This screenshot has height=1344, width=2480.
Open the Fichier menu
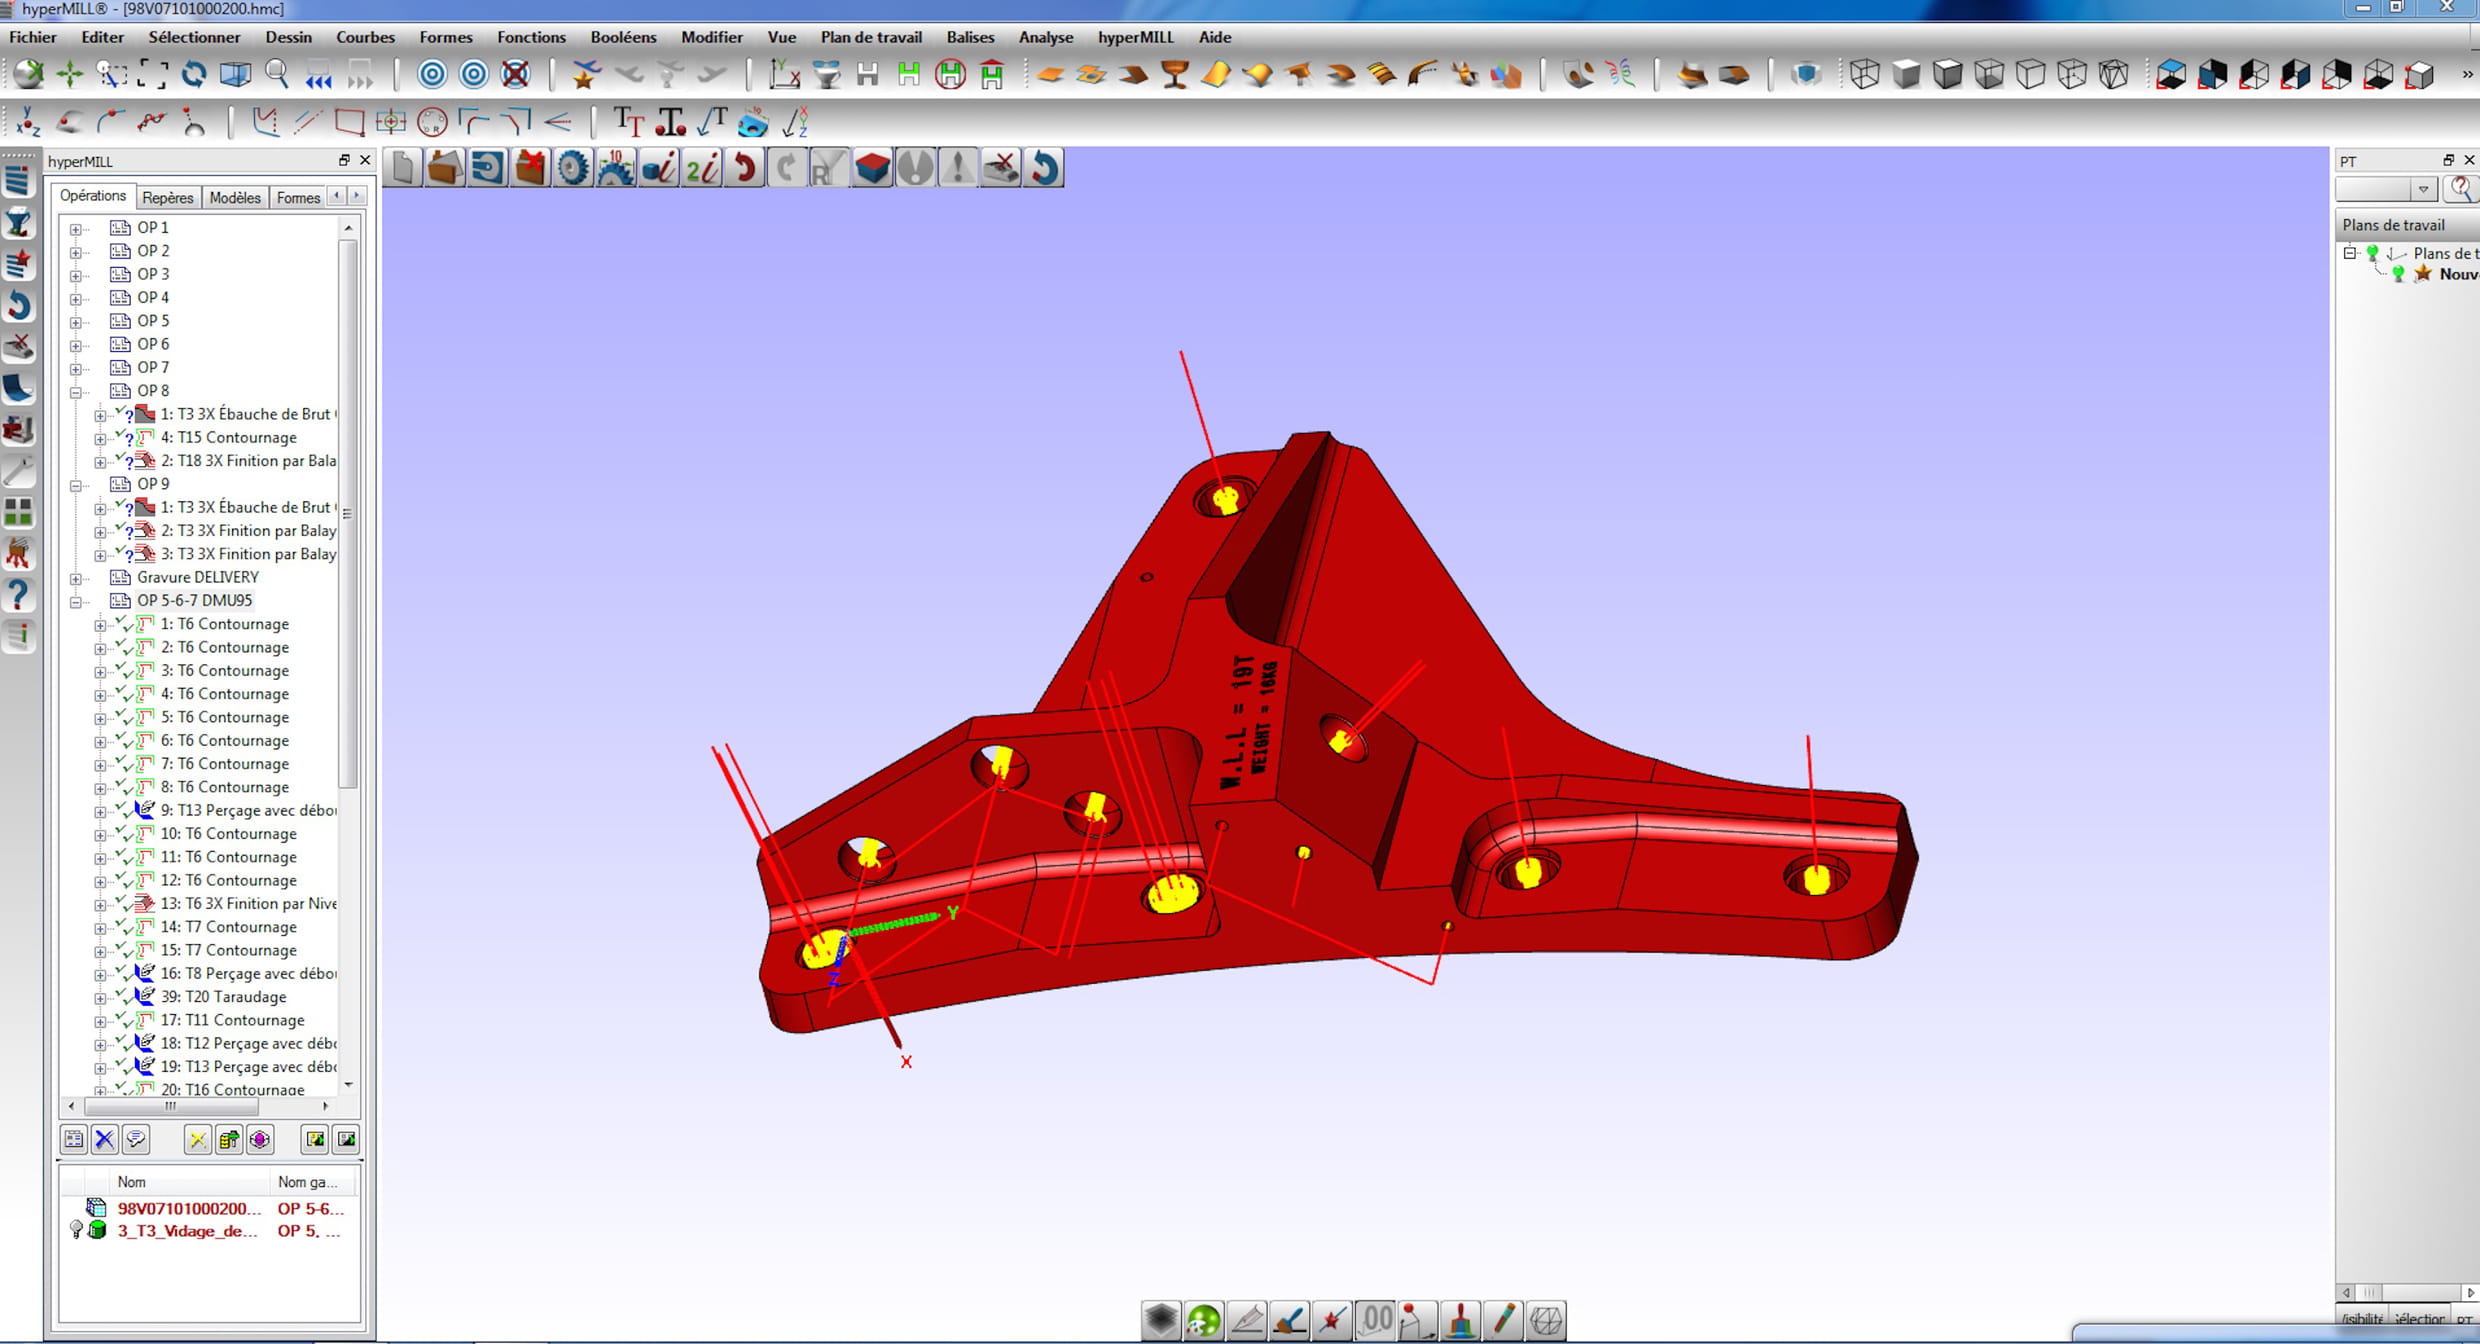pyautogui.click(x=33, y=37)
